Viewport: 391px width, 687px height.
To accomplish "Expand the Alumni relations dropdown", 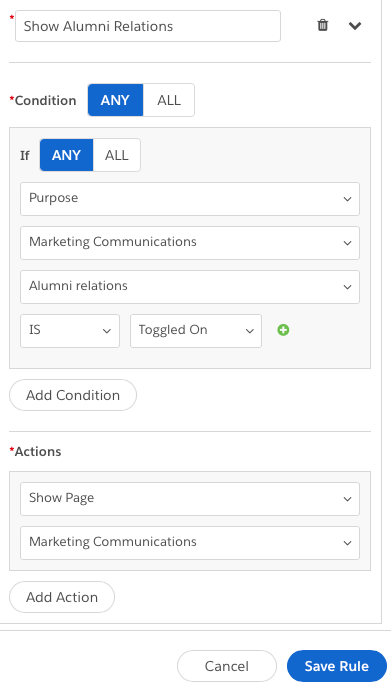I will [190, 287].
